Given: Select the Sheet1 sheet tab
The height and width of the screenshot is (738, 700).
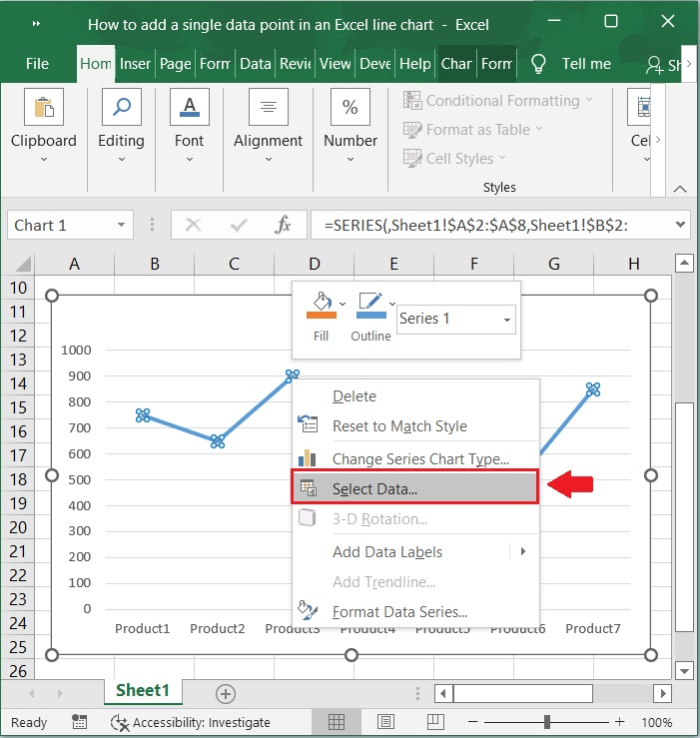Looking at the screenshot, I should [143, 690].
